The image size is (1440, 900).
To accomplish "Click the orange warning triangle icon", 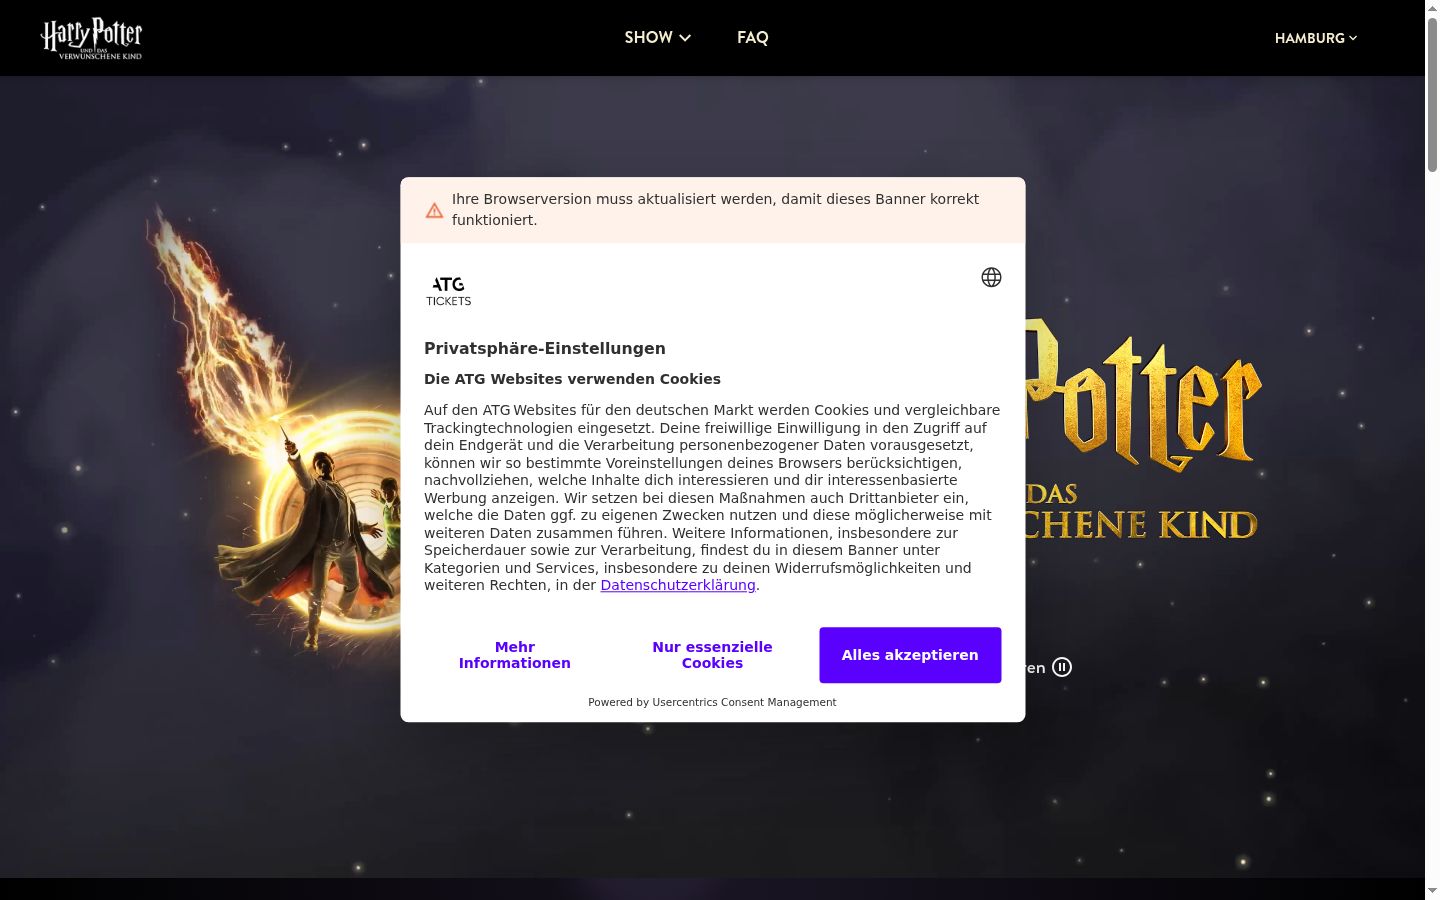I will (x=434, y=210).
